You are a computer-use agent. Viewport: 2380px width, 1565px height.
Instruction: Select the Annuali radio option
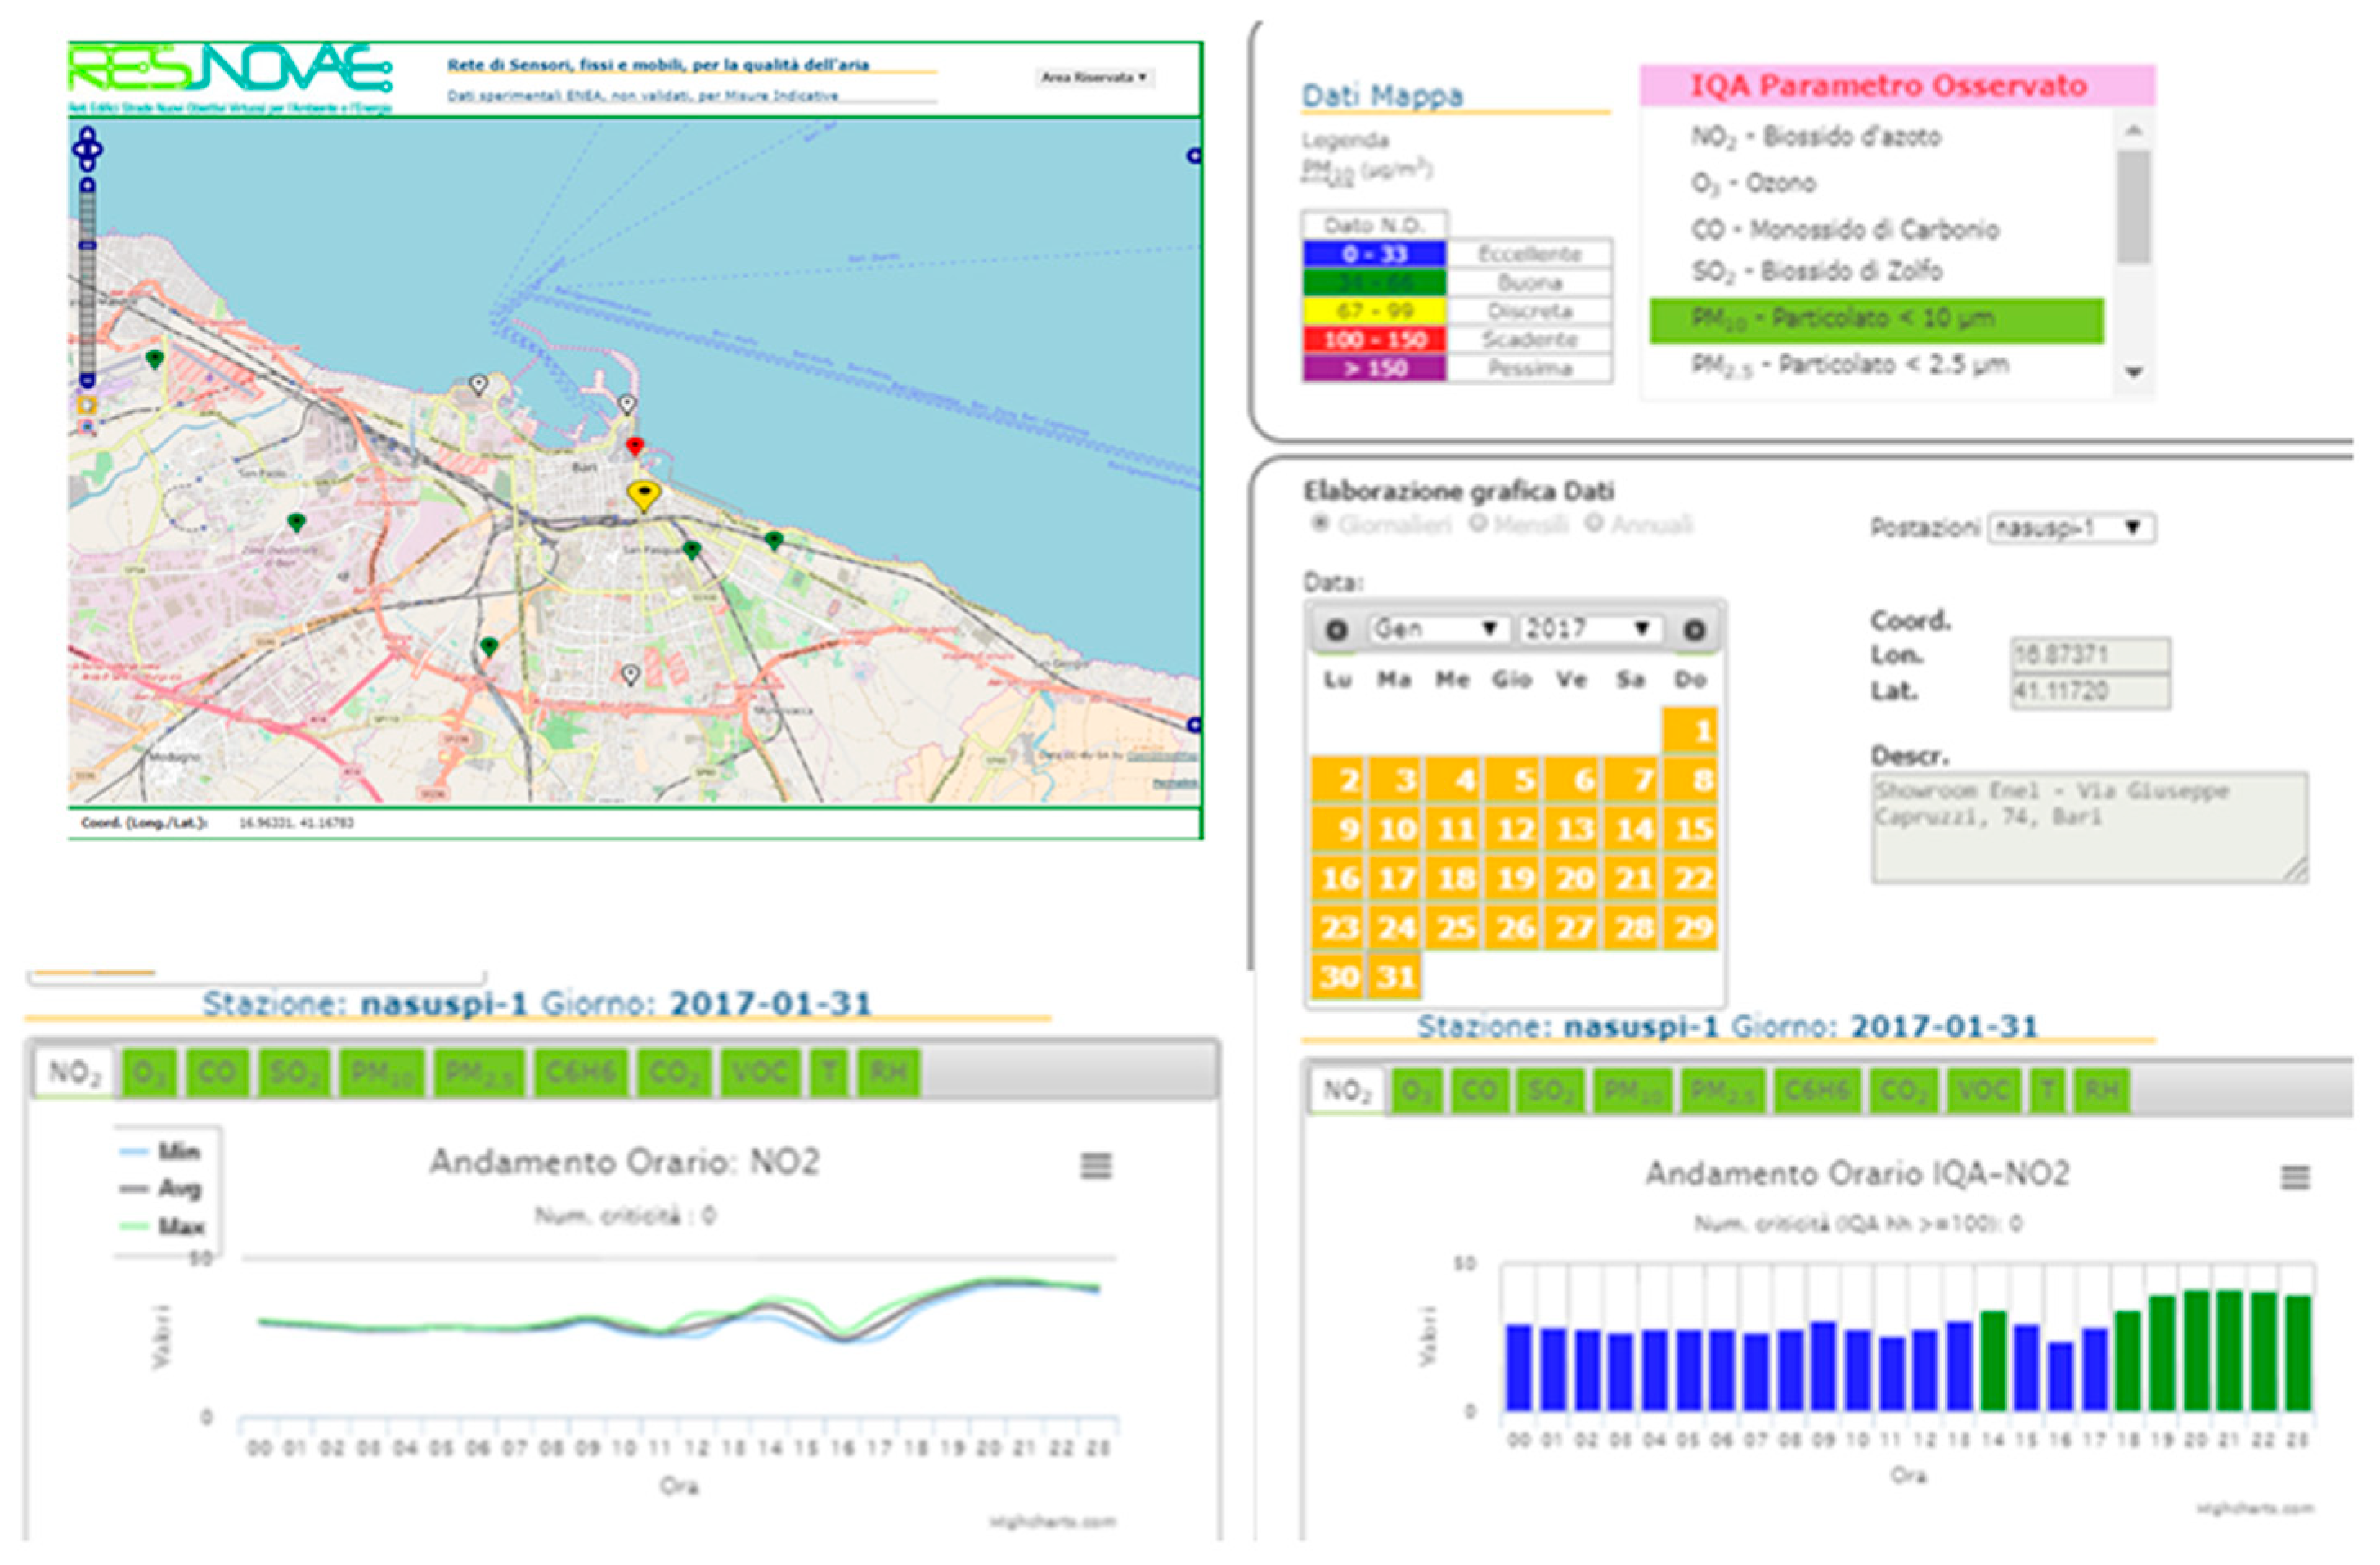coord(1594,524)
